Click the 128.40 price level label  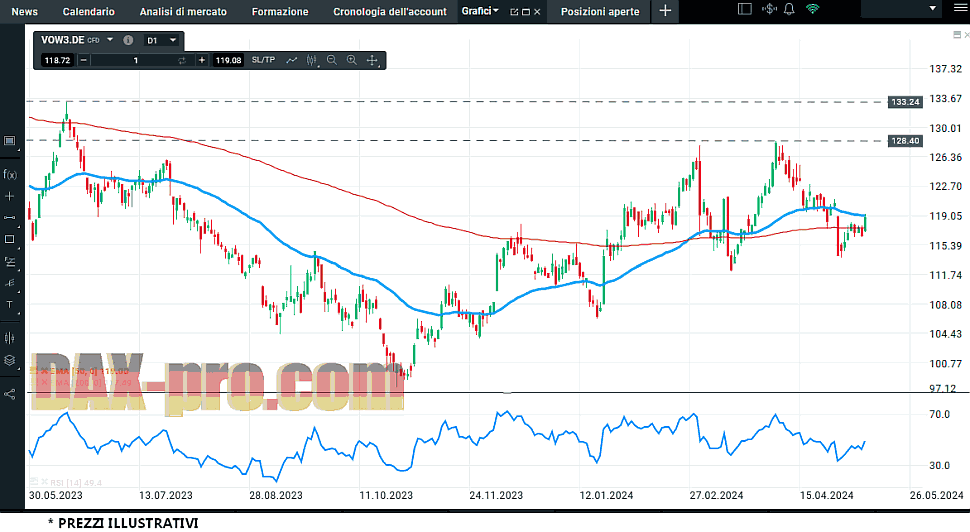905,141
